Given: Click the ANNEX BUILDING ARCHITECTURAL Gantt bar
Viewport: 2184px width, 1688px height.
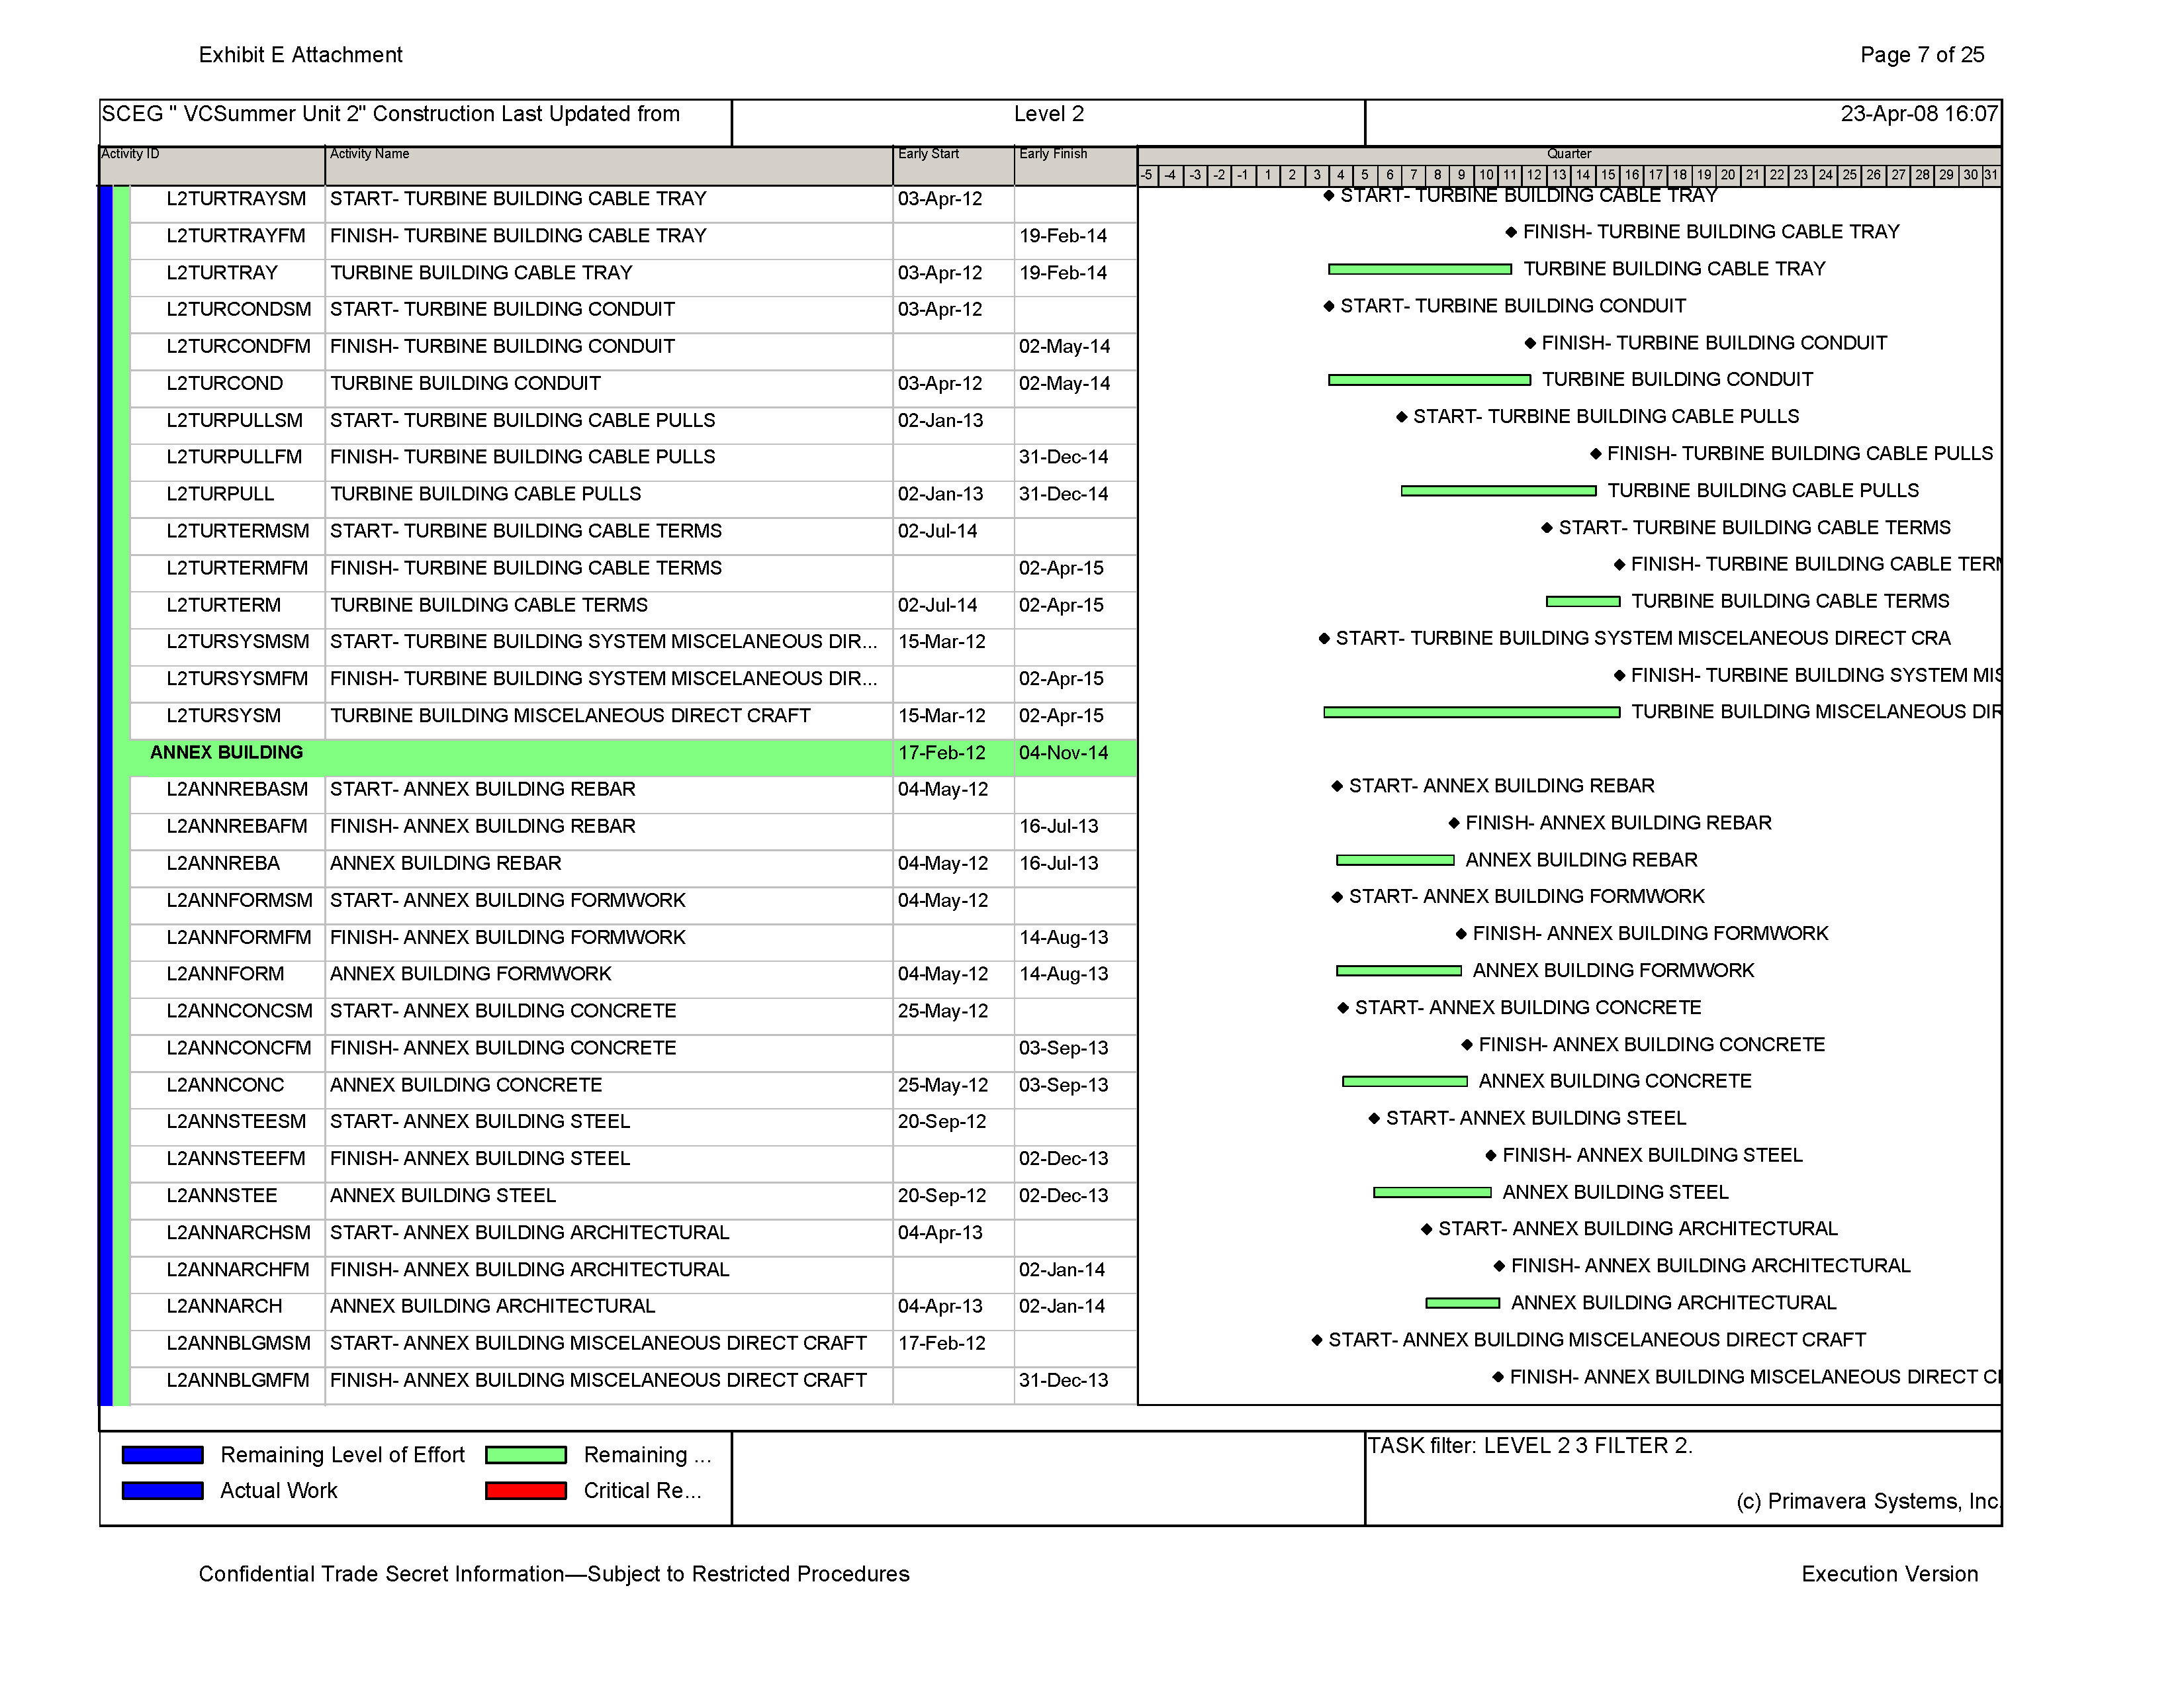Looking at the screenshot, I should click(1462, 1303).
